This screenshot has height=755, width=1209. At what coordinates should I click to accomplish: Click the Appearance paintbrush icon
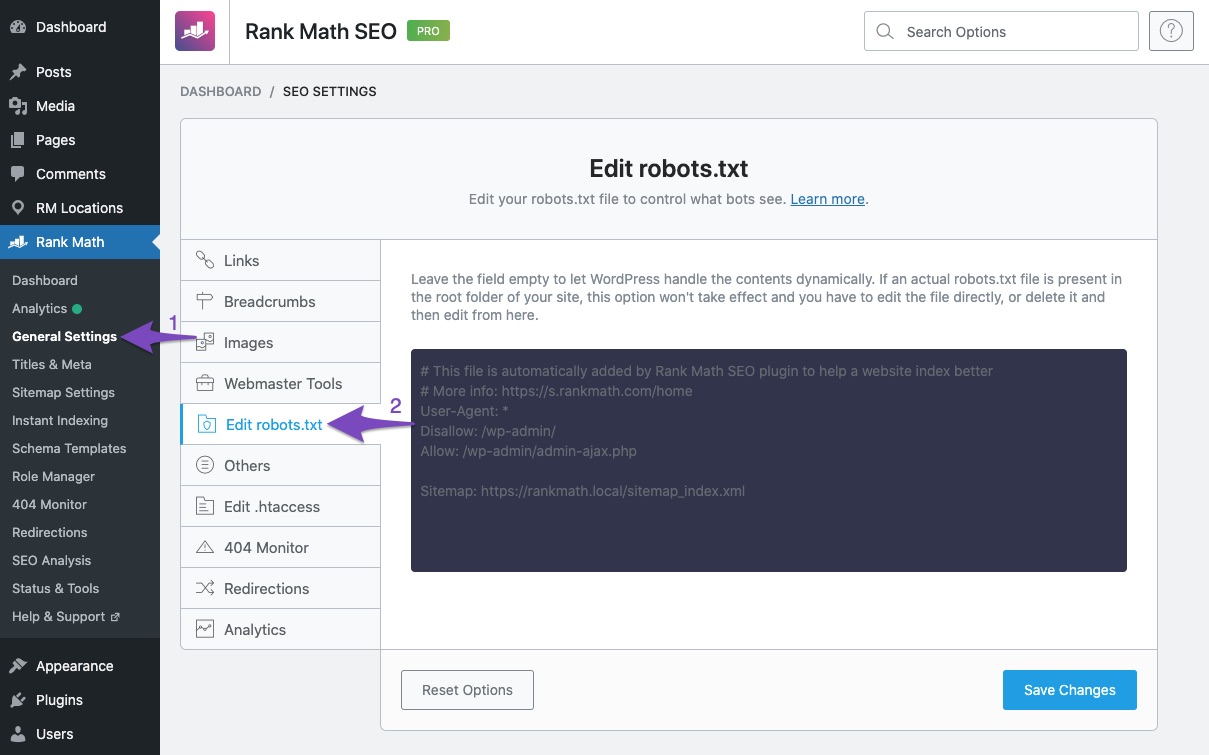coord(18,666)
